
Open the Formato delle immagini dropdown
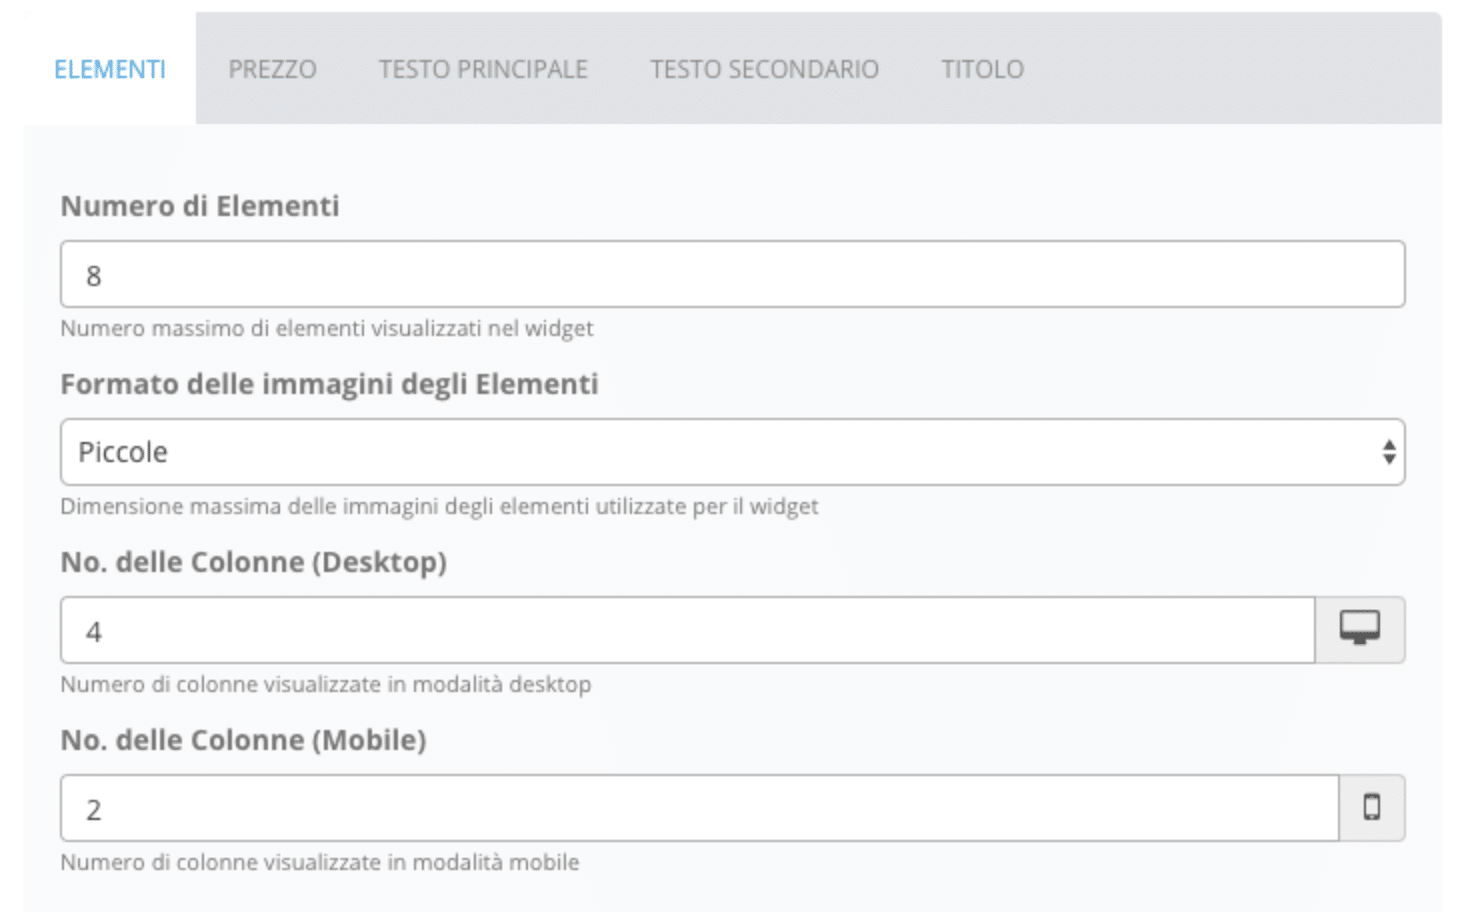click(732, 452)
